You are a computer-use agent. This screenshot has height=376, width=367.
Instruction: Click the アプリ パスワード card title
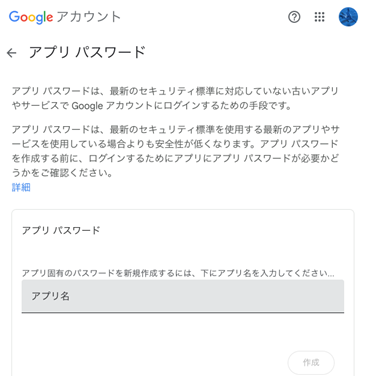click(61, 230)
